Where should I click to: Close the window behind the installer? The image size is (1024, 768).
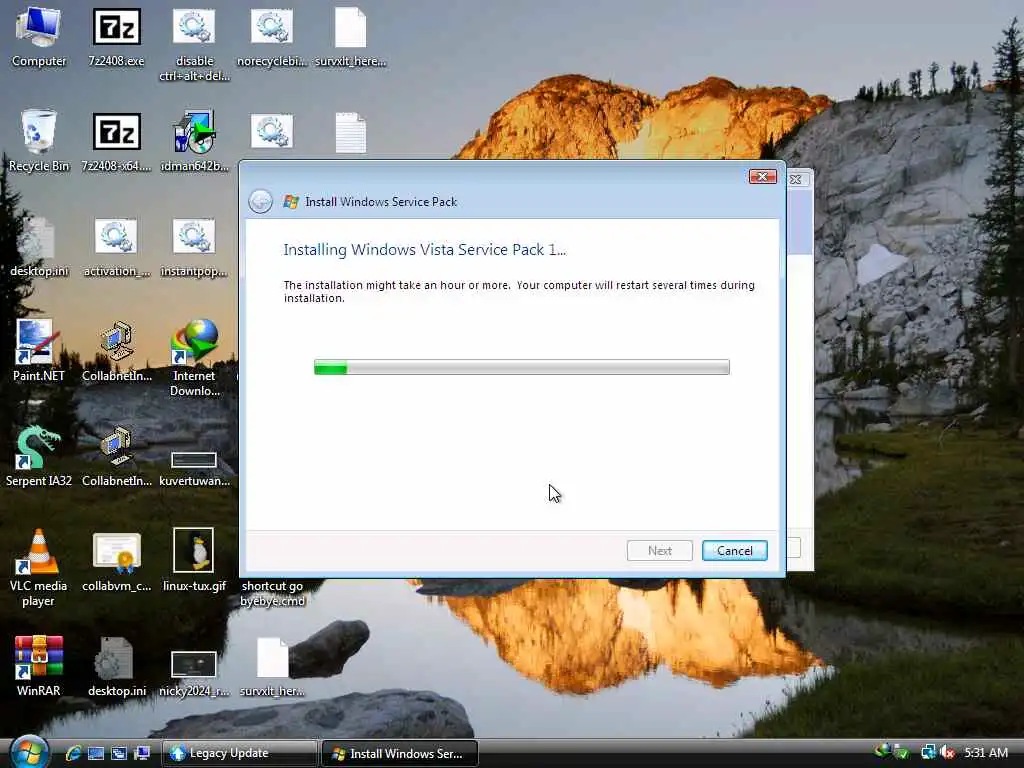797,179
